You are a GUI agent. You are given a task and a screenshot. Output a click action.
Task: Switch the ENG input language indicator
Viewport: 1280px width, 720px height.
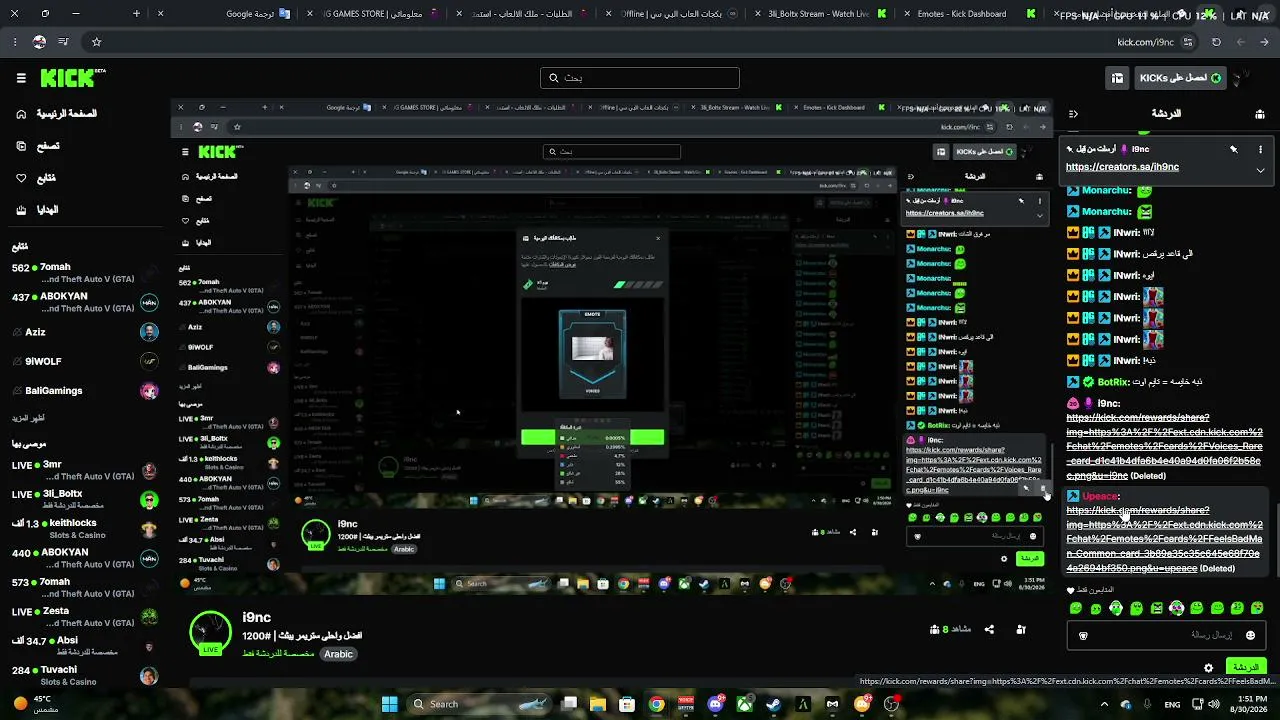[1172, 704]
